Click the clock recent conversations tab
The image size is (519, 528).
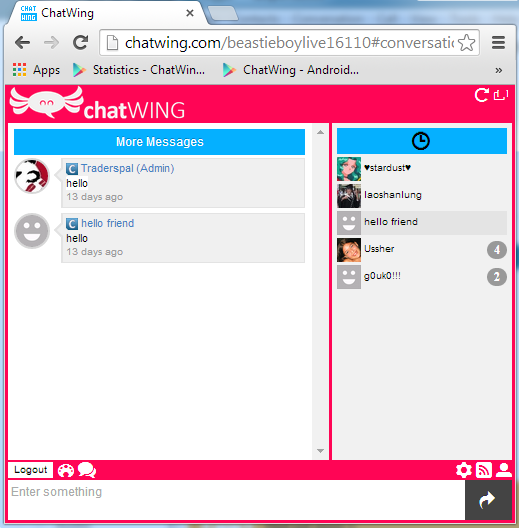pos(422,141)
